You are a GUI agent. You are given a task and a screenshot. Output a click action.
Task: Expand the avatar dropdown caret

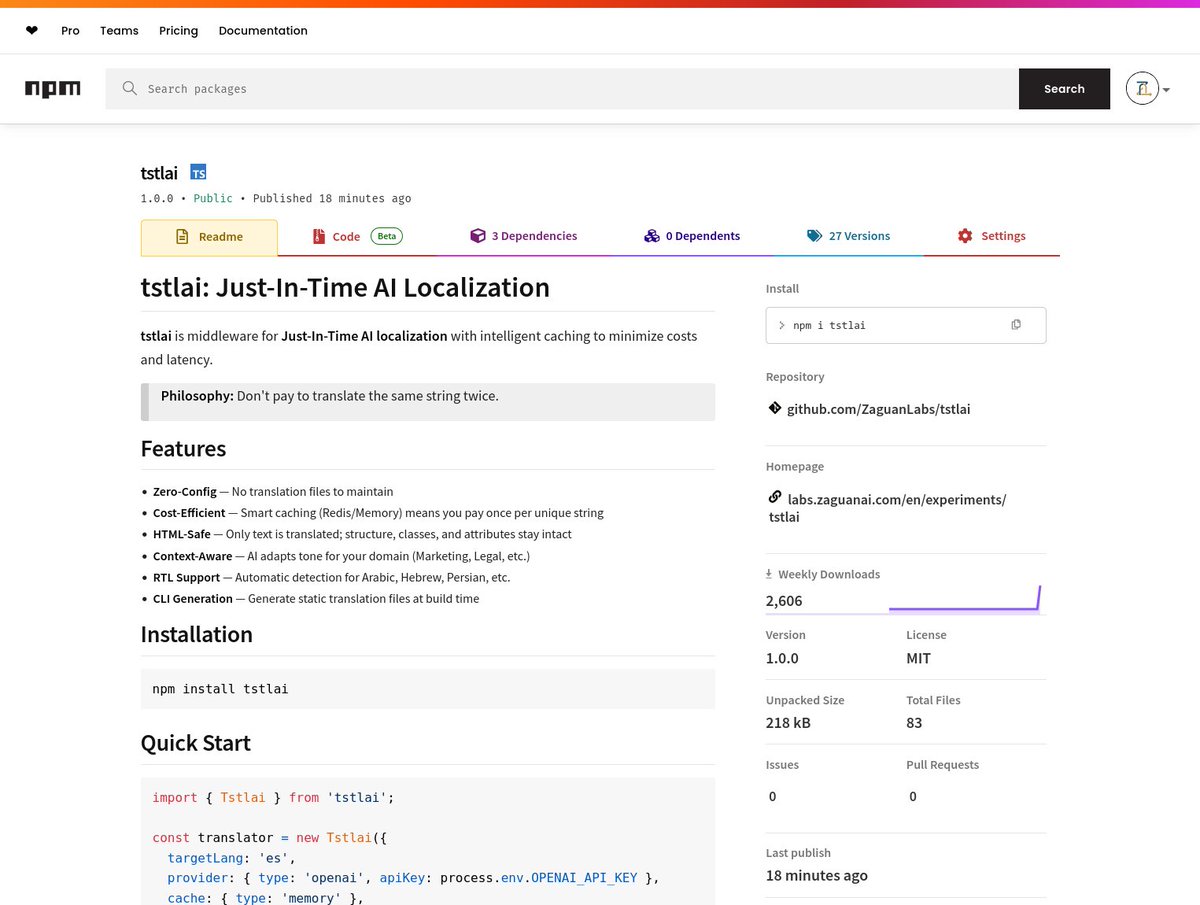pos(1166,90)
